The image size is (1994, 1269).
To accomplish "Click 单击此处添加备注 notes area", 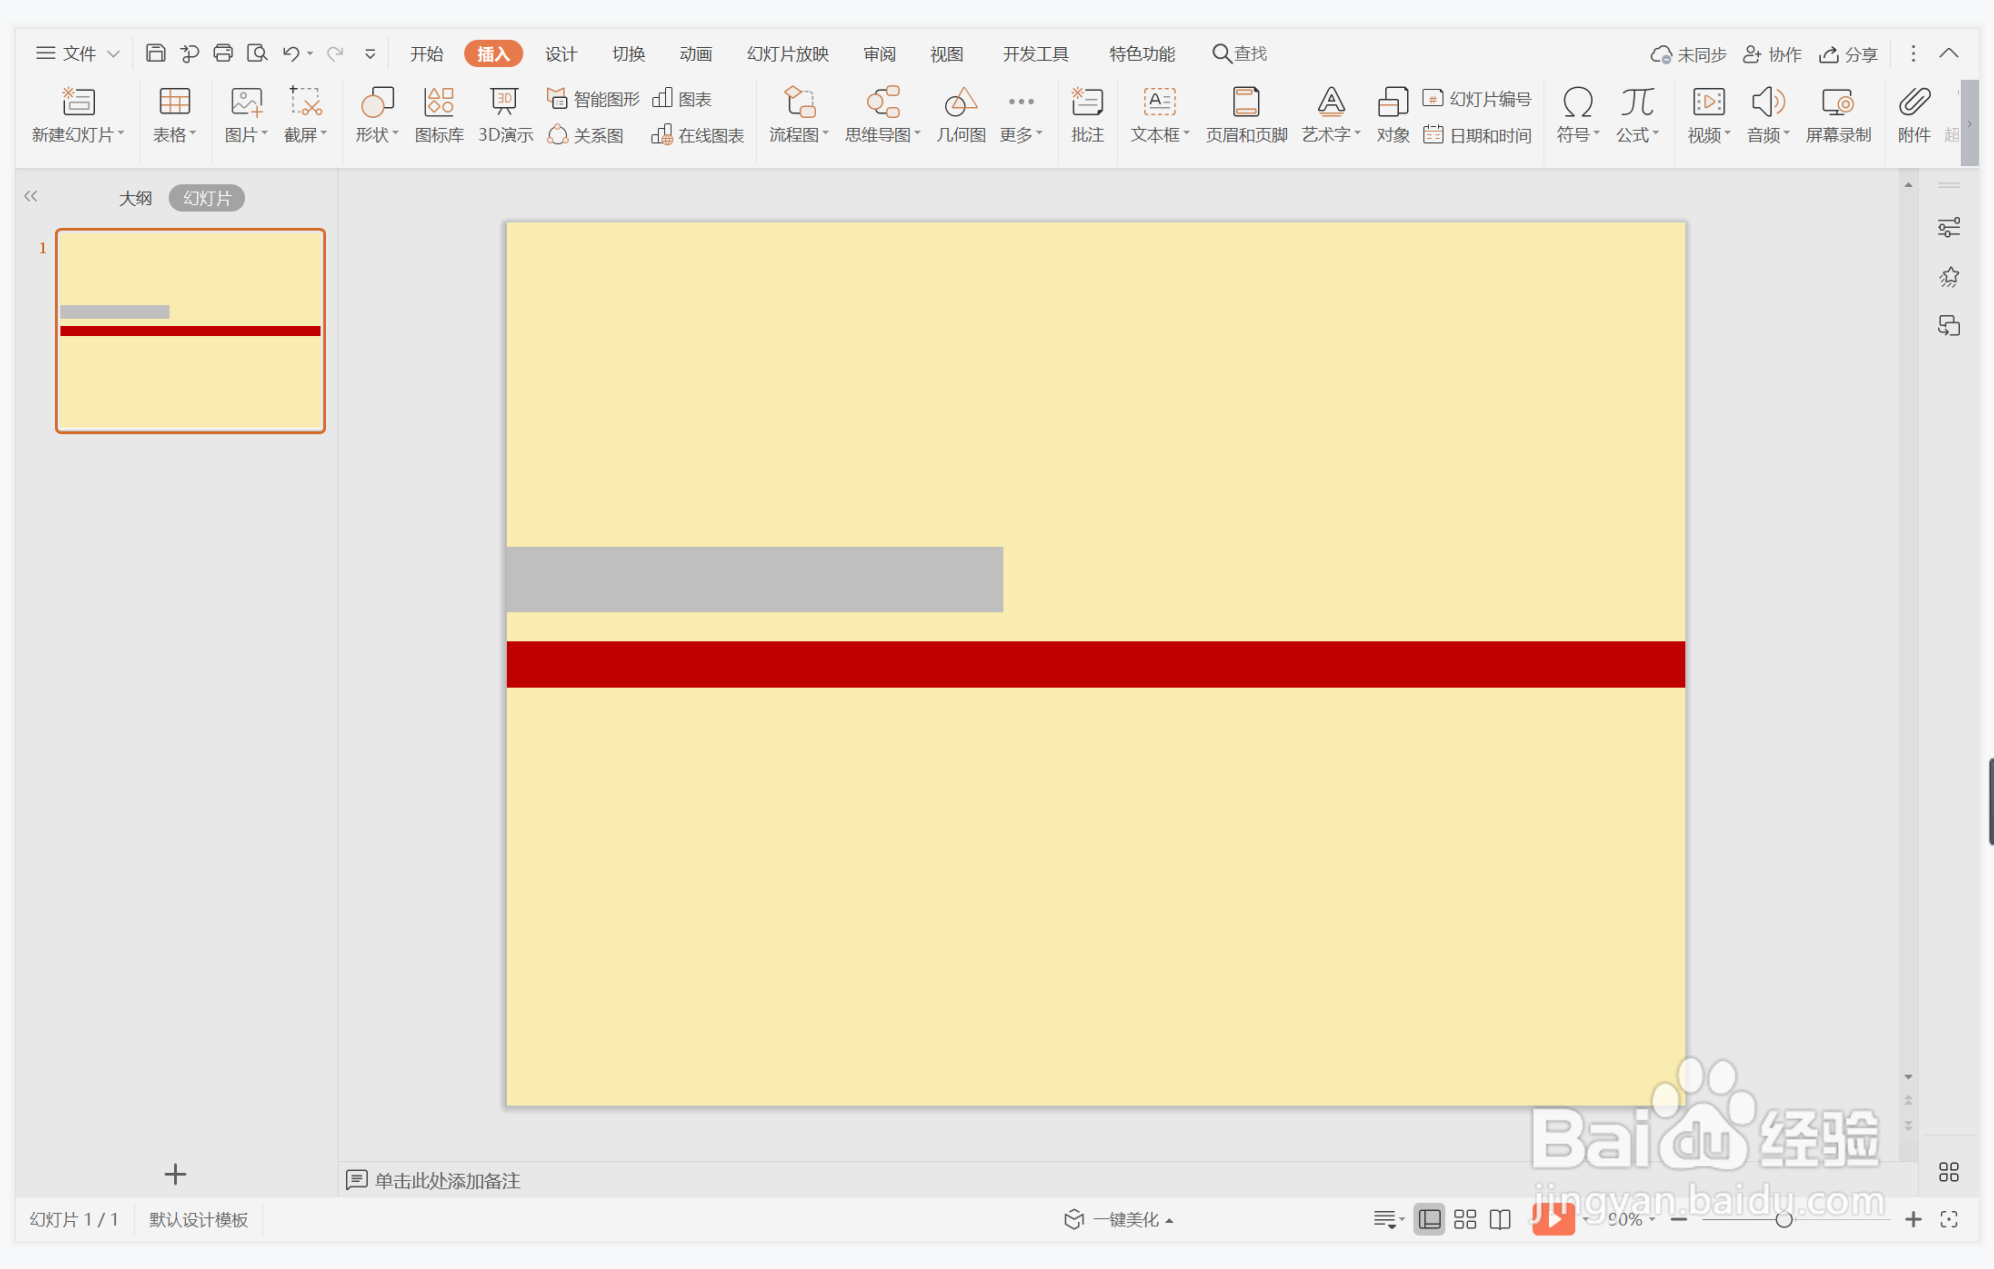I will 446,1180.
